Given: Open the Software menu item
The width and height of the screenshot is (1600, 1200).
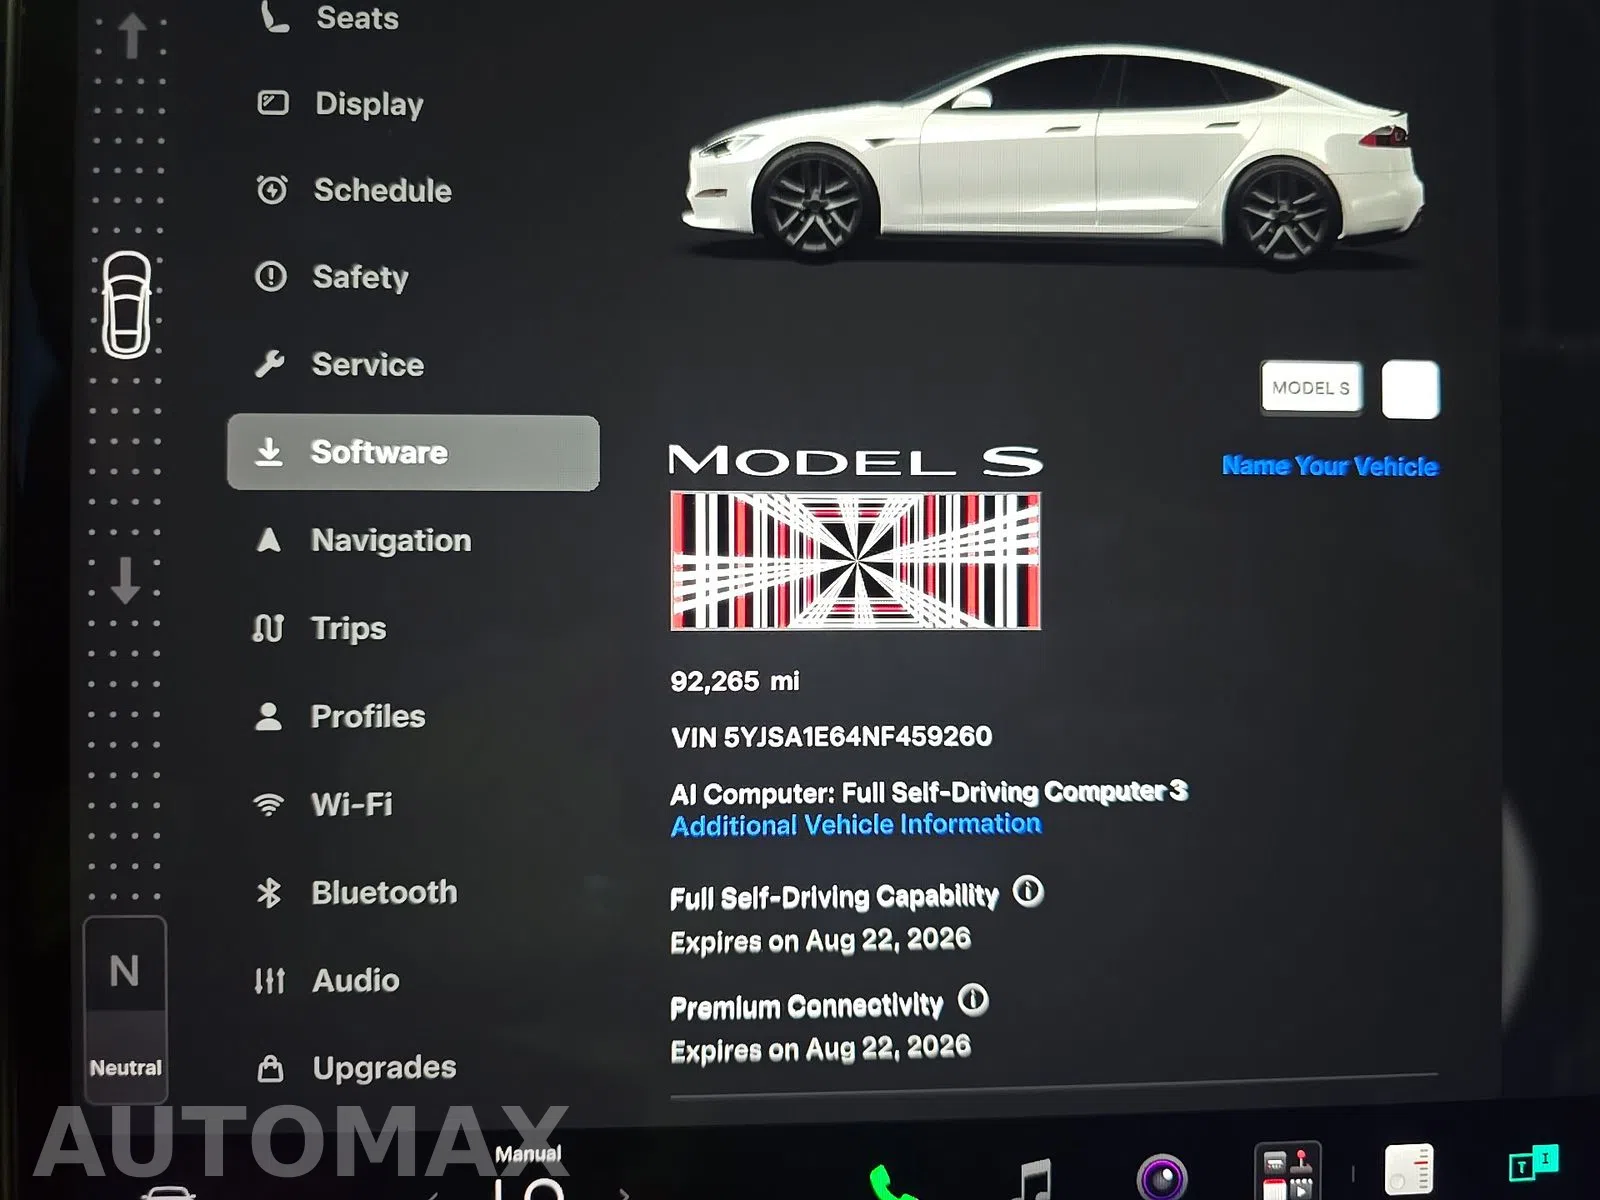Looking at the screenshot, I should [413, 452].
